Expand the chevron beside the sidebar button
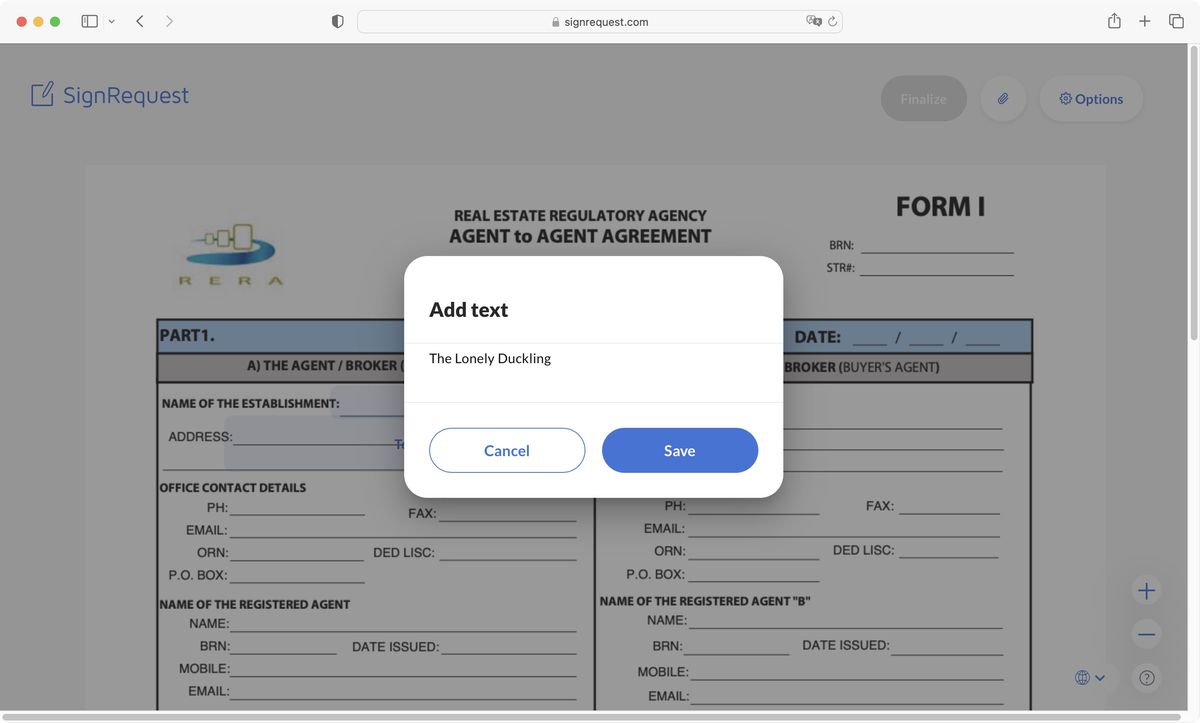1200x723 pixels. (x=111, y=20)
